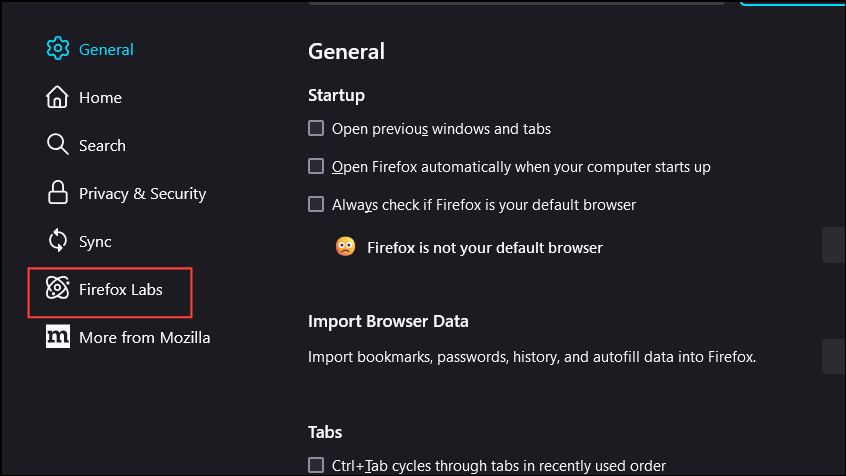The height and width of the screenshot is (476, 846).
Task: Click the Search magnifying glass icon
Action: point(57,145)
